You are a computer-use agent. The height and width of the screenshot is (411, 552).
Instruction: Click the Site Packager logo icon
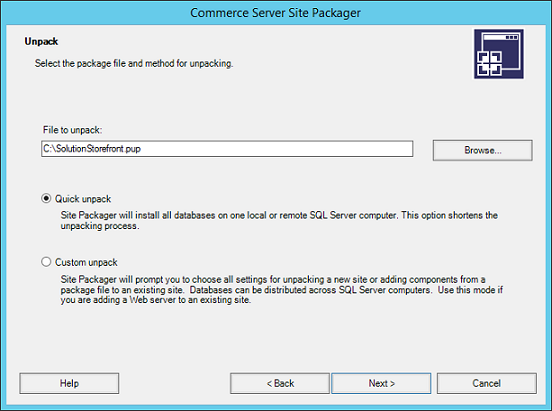point(498,54)
